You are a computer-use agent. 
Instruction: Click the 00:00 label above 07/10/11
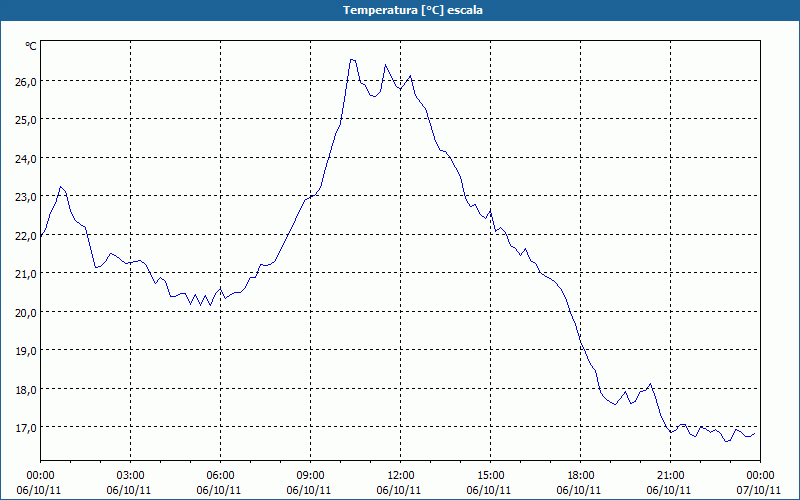[x=760, y=476]
